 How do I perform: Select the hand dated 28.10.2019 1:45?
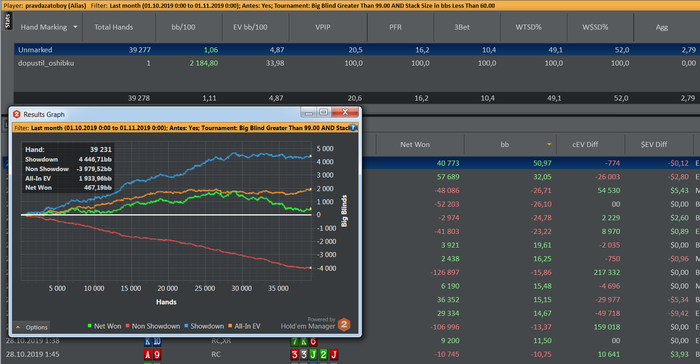click(x=33, y=354)
